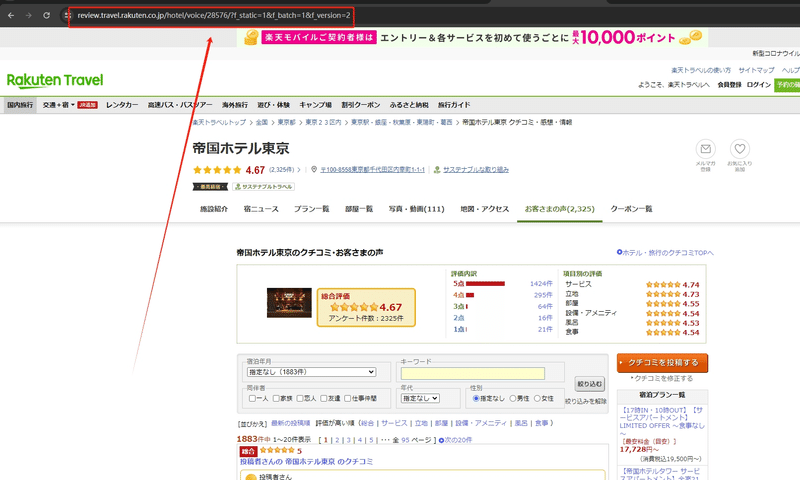Click 次の20件 pagination link
Screen dimensions: 800x480
tap(456, 440)
